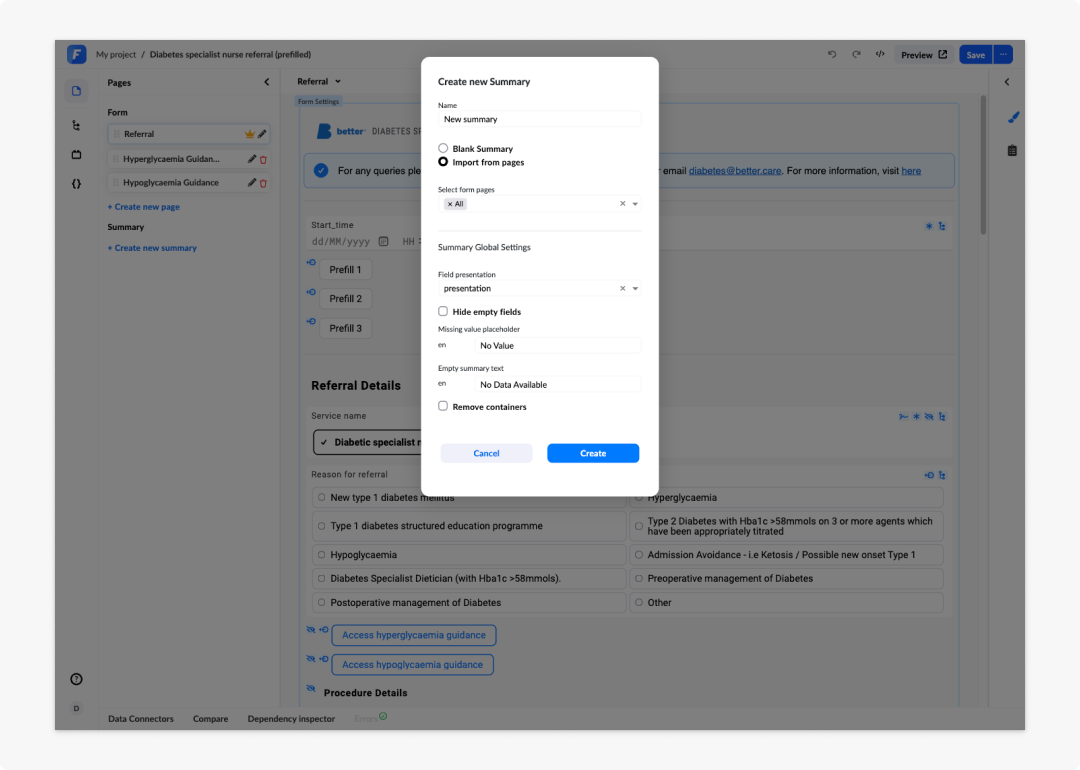This screenshot has height=770, width=1080.
Task: Open the Pages icon in the left sidebar
Action: [76, 91]
